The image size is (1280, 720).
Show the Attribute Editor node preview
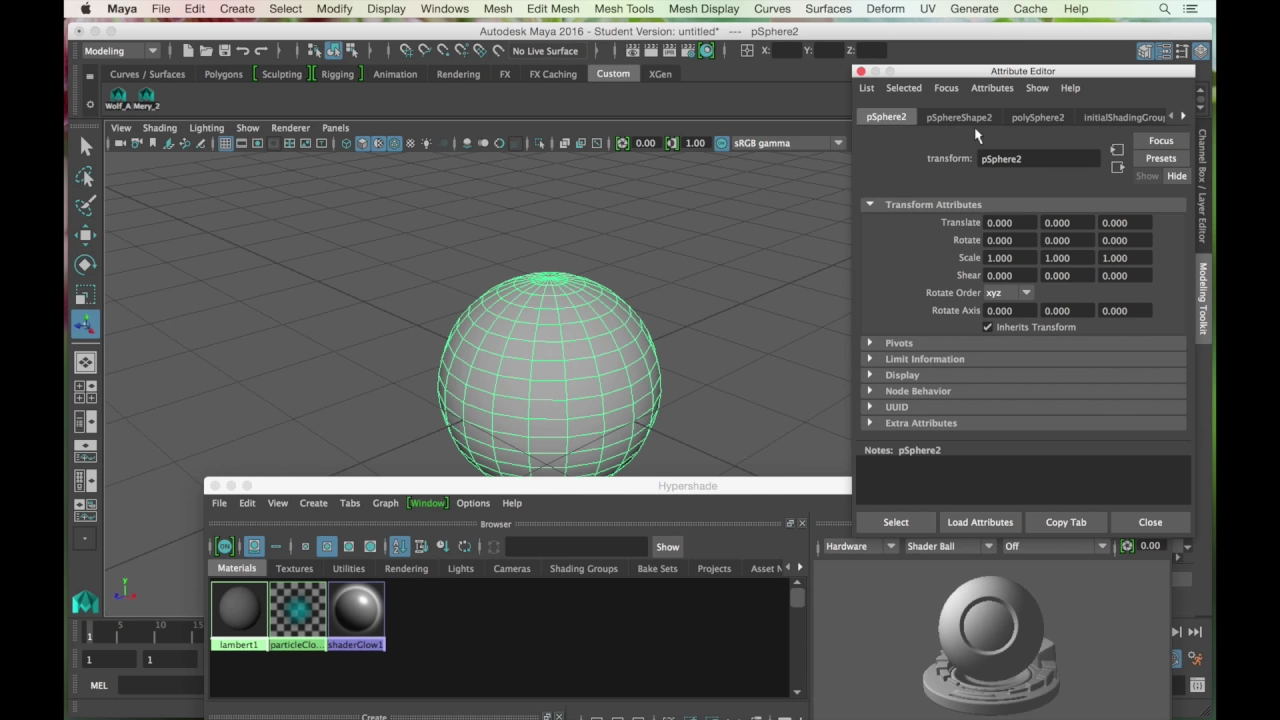(x=1147, y=176)
